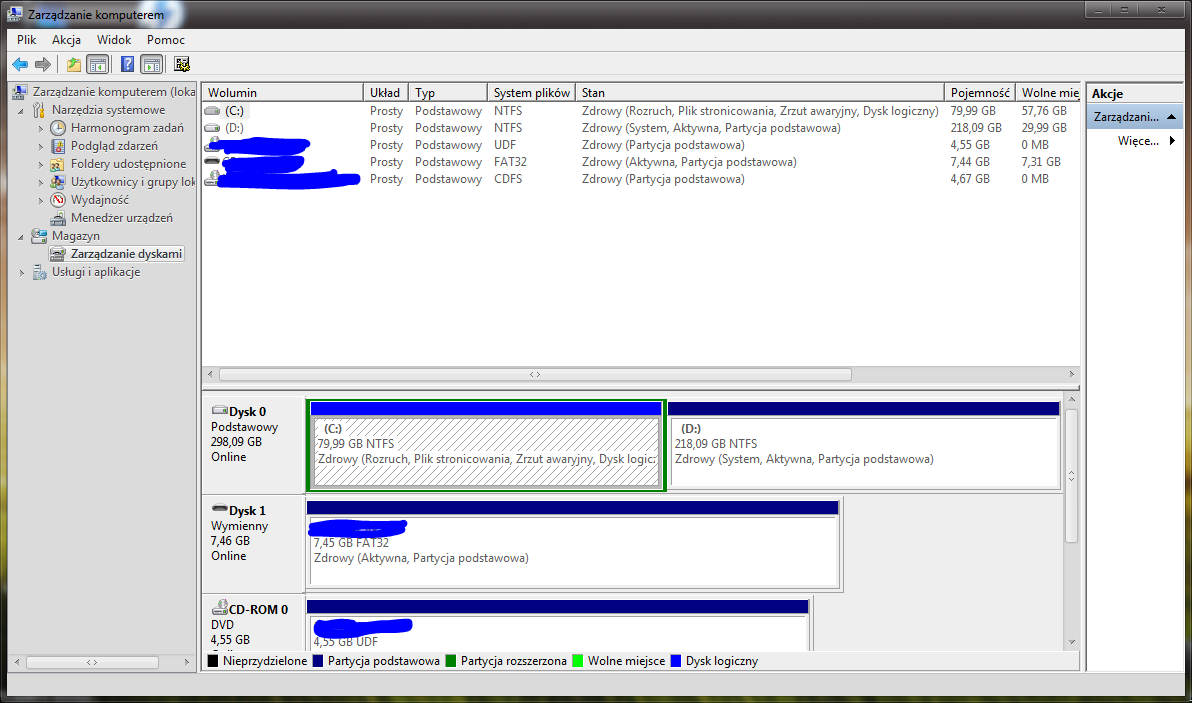Click the Menedżer urządzeń icon

coord(58,218)
